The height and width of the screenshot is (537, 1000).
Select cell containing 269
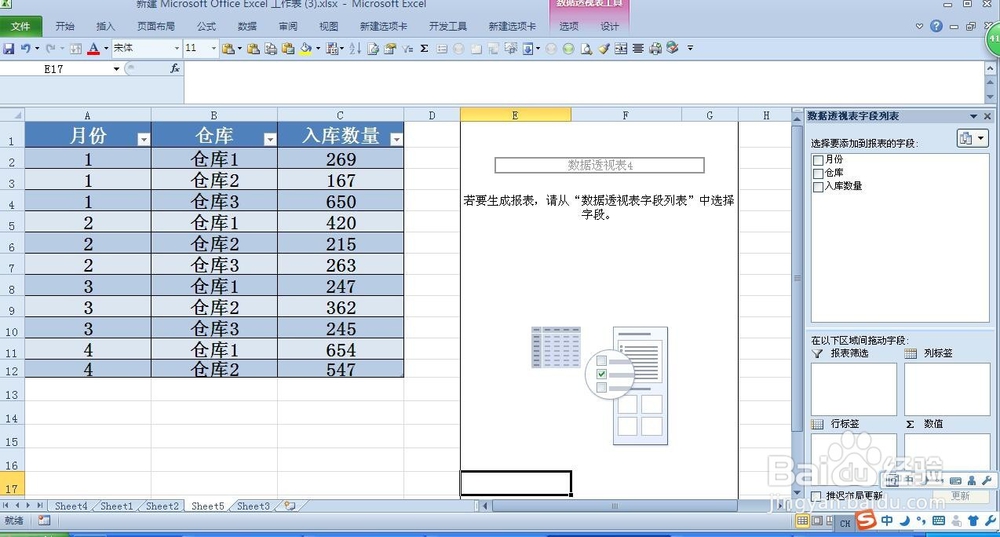coord(341,159)
